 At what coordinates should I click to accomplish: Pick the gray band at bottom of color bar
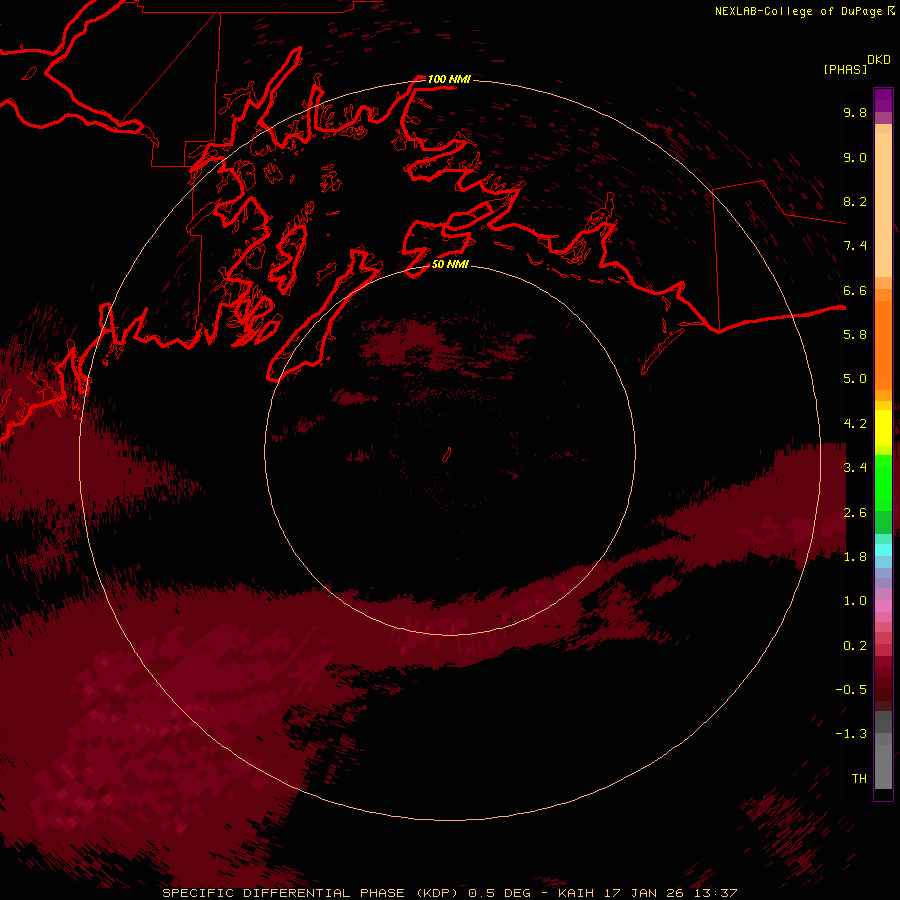[x=883, y=766]
